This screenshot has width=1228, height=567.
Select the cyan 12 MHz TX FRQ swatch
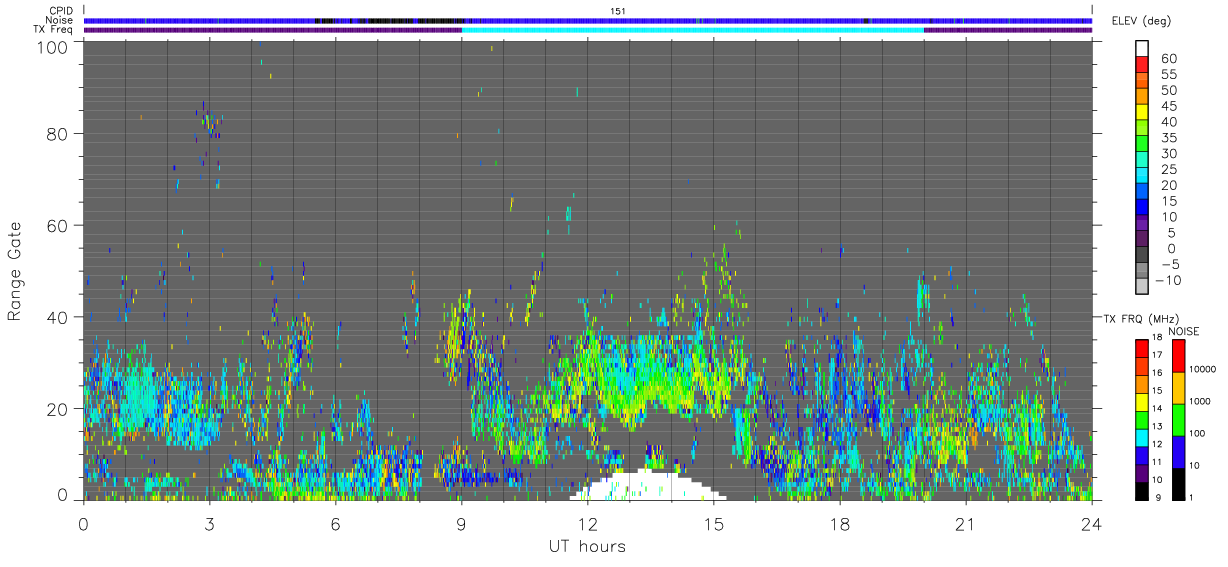point(1141,437)
